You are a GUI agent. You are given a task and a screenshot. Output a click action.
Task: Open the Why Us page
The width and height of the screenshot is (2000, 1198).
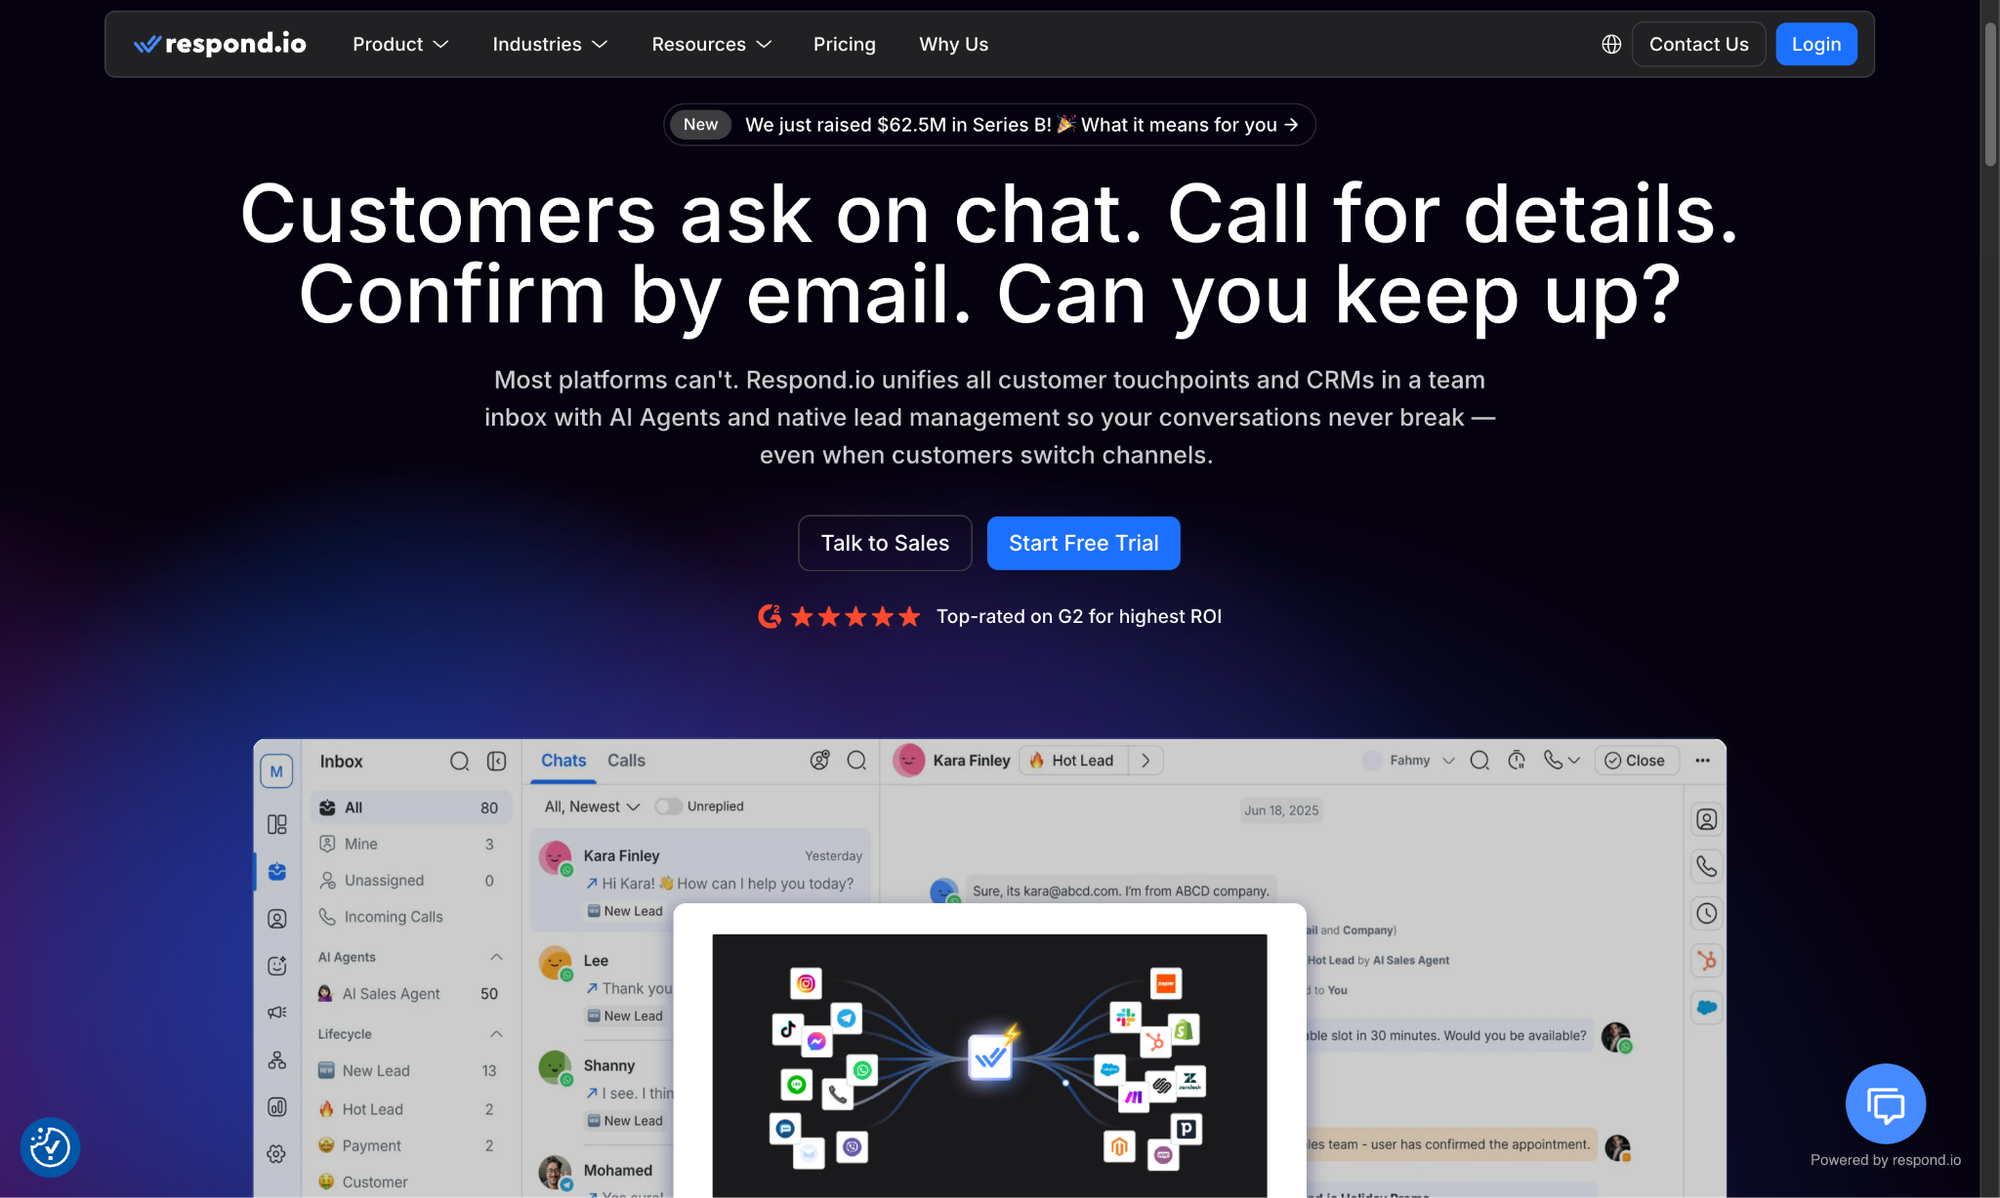click(x=953, y=44)
